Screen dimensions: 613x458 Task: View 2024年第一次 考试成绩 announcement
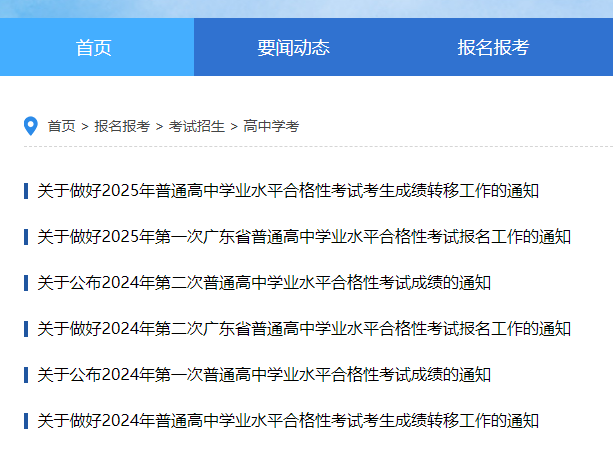pyautogui.click(x=264, y=375)
